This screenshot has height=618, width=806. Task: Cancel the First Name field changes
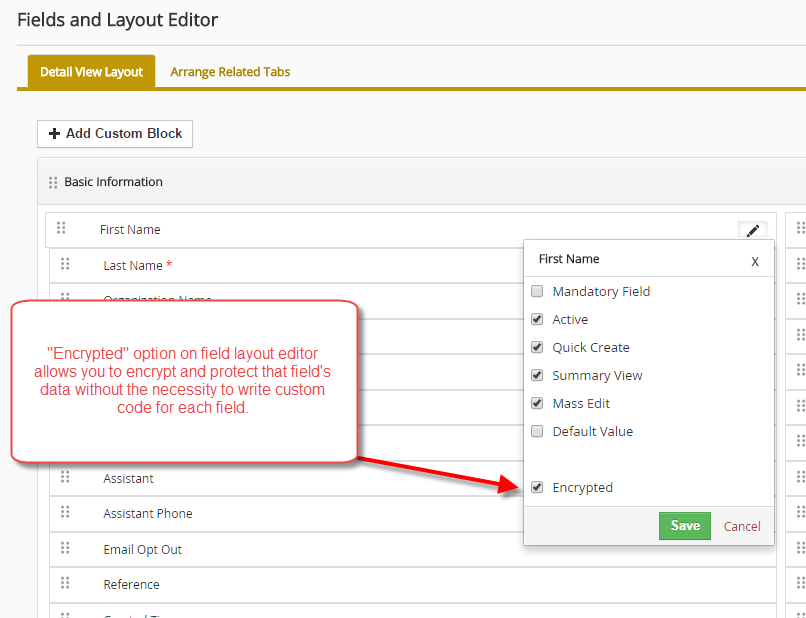point(742,526)
